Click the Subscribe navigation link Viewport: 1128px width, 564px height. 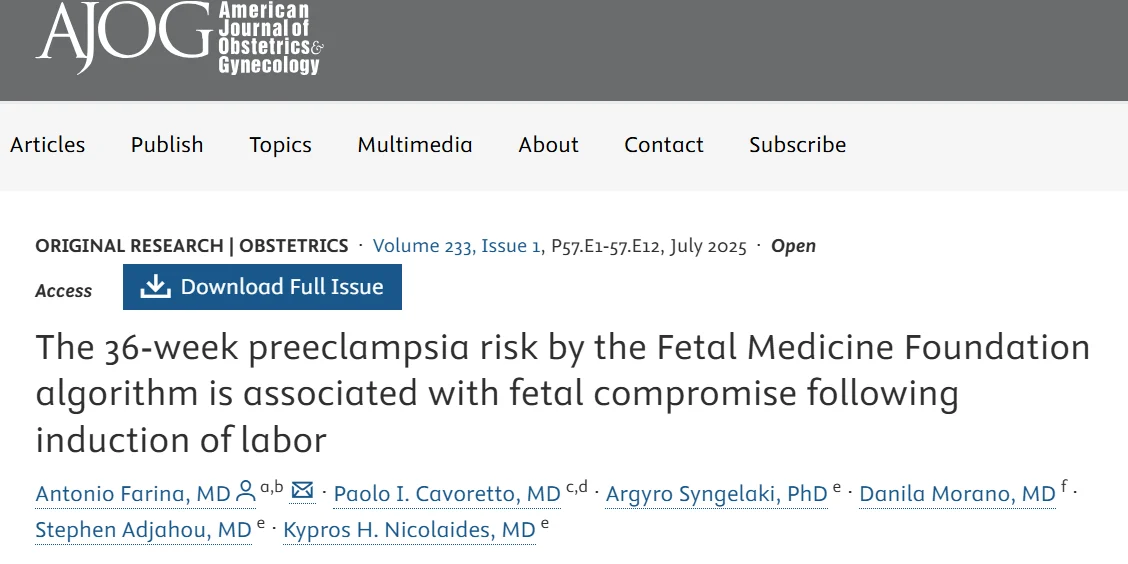[797, 145]
